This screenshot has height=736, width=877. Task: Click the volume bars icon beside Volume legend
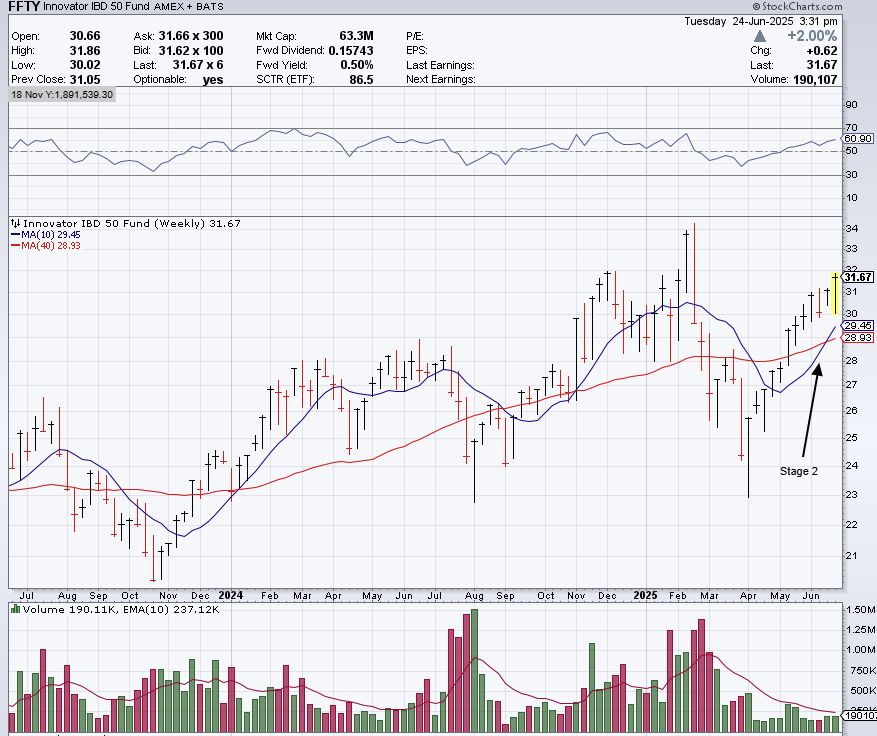pos(15,609)
